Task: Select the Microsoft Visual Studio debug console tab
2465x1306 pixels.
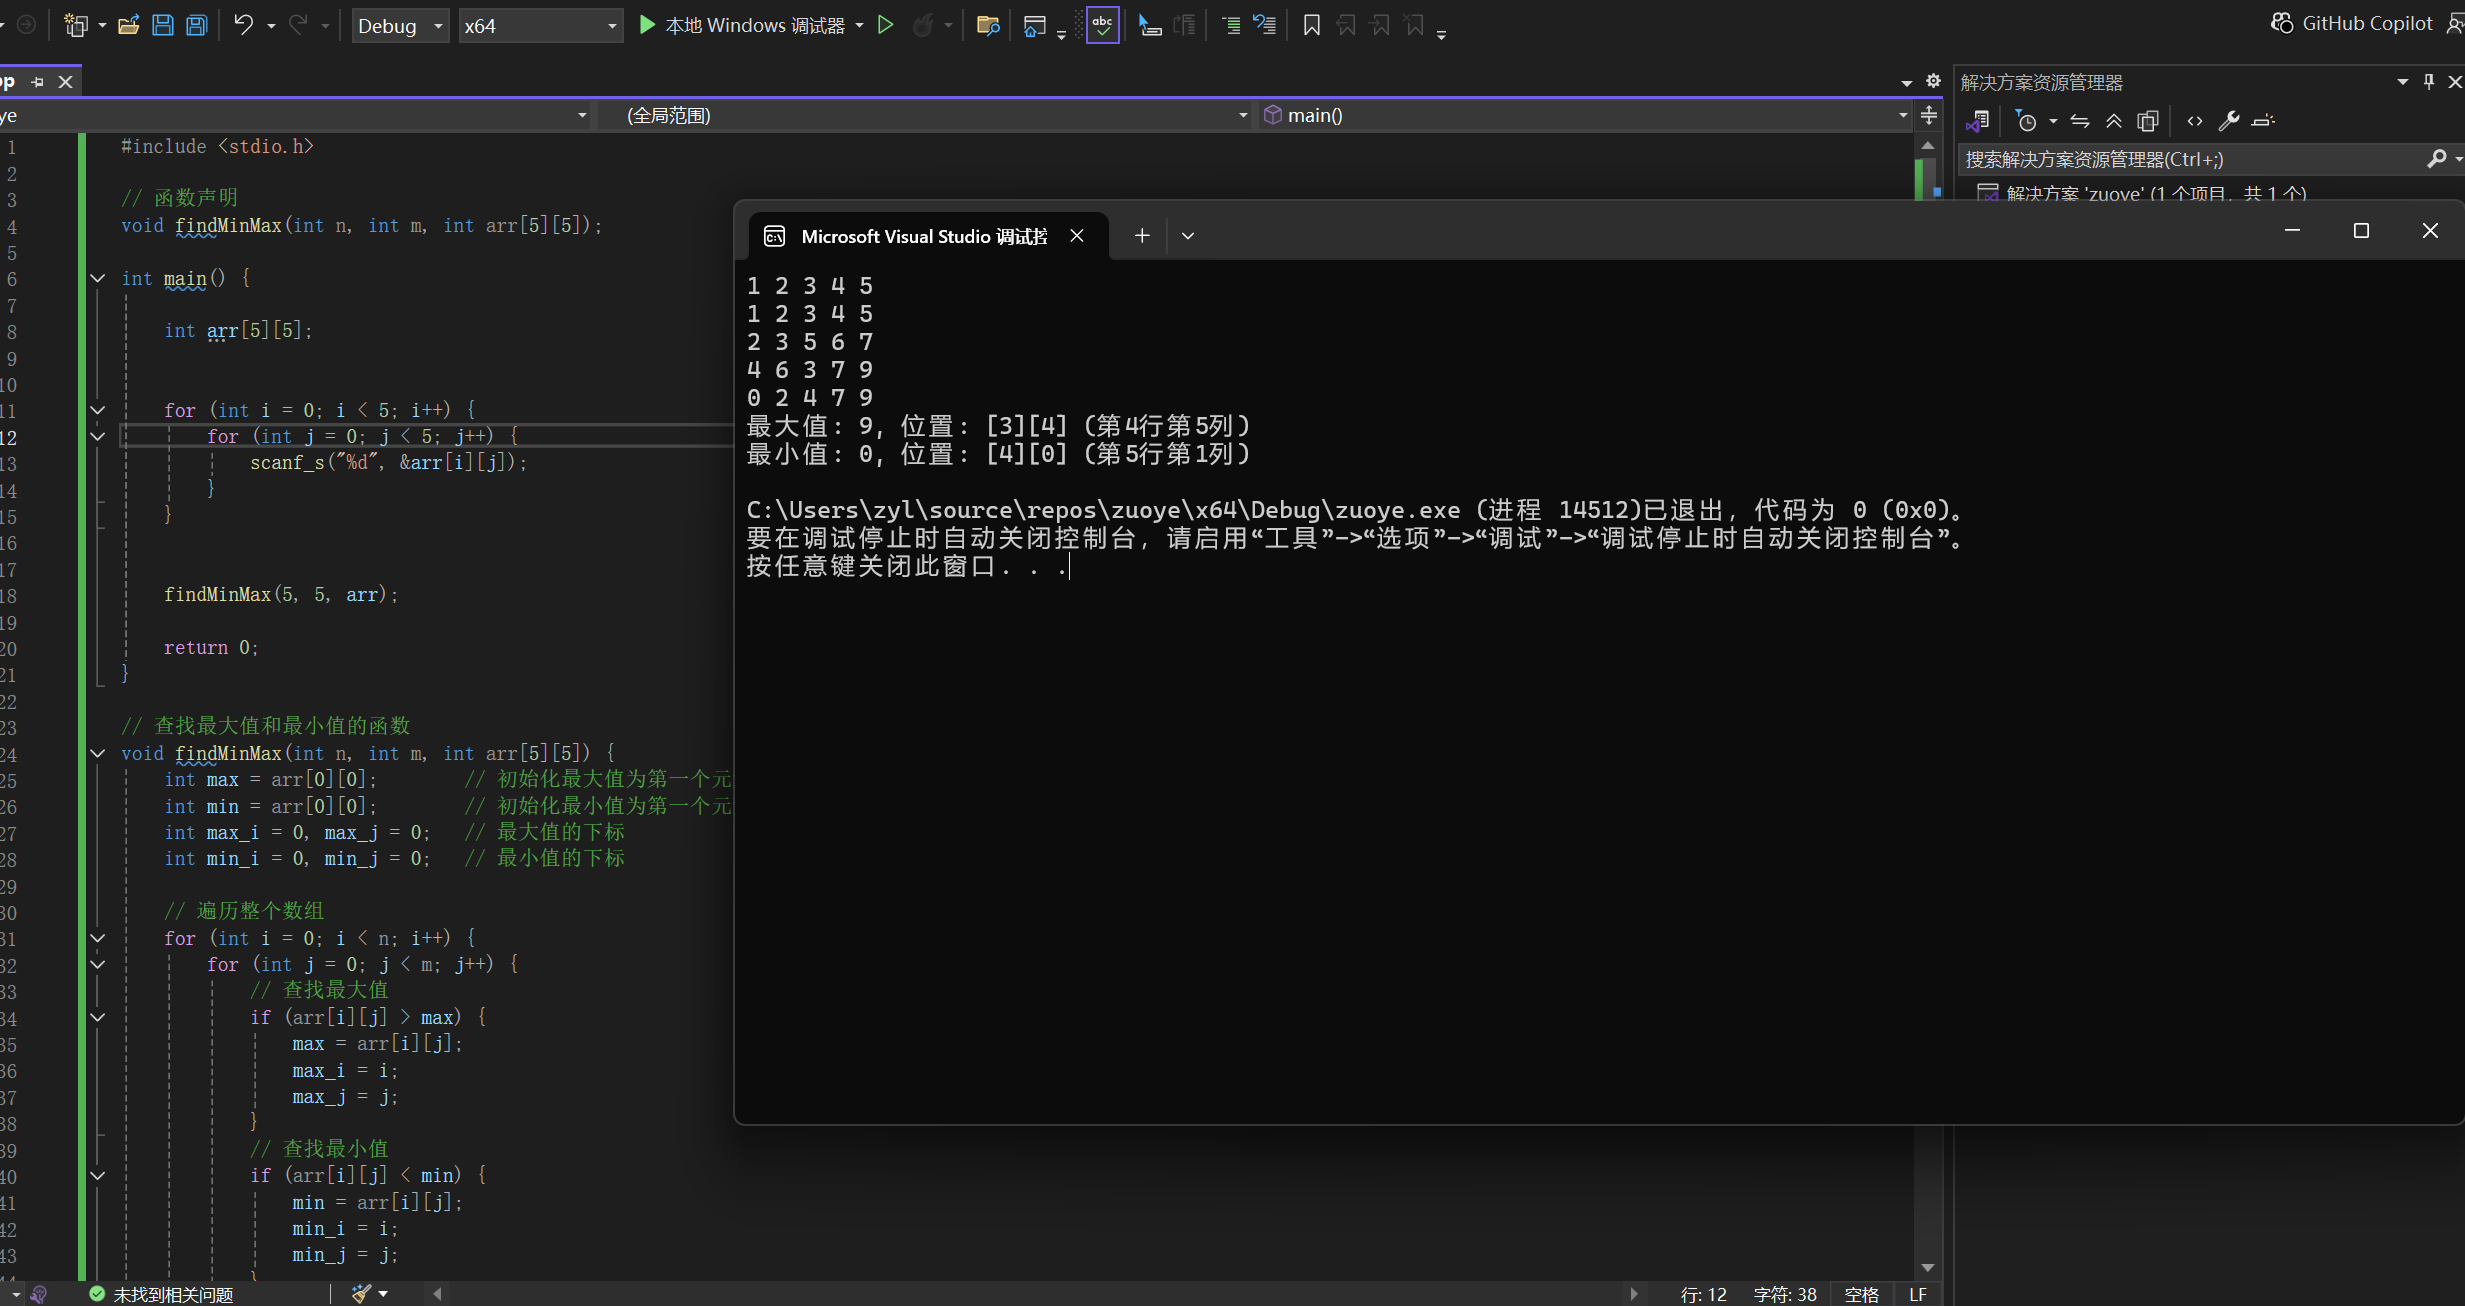Action: click(922, 236)
